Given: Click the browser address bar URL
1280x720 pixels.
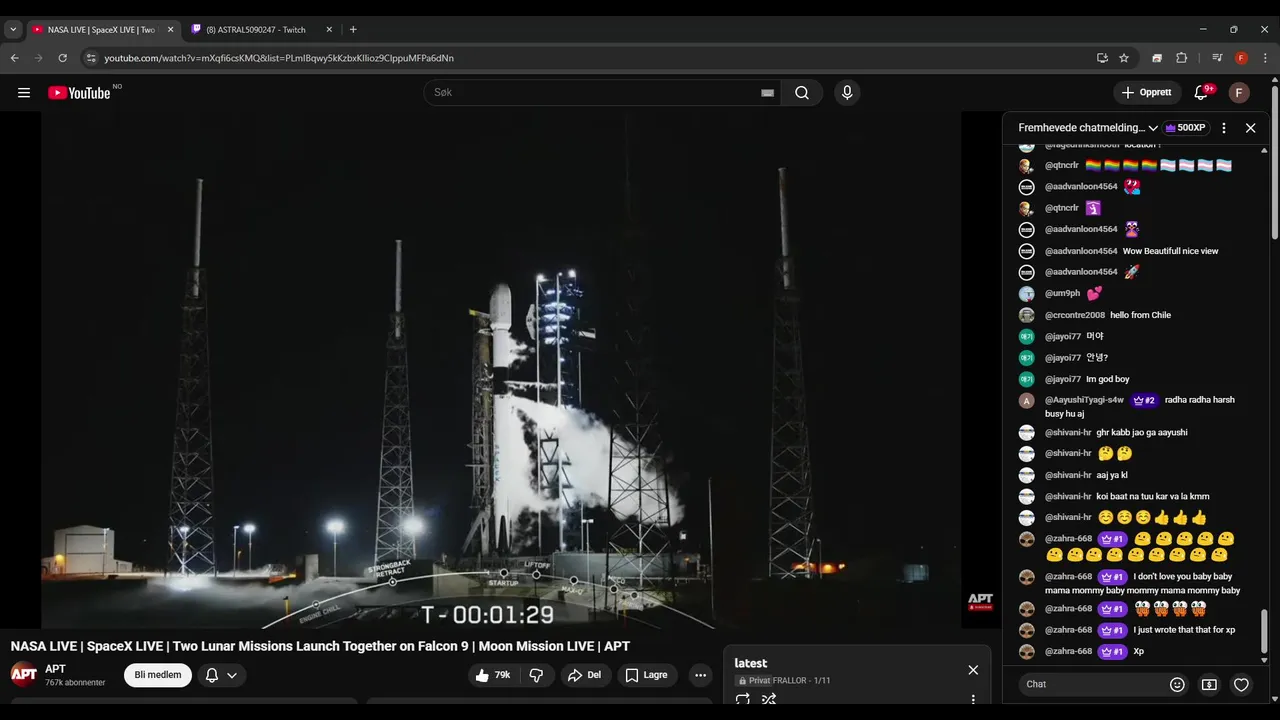Looking at the screenshot, I should [279, 58].
